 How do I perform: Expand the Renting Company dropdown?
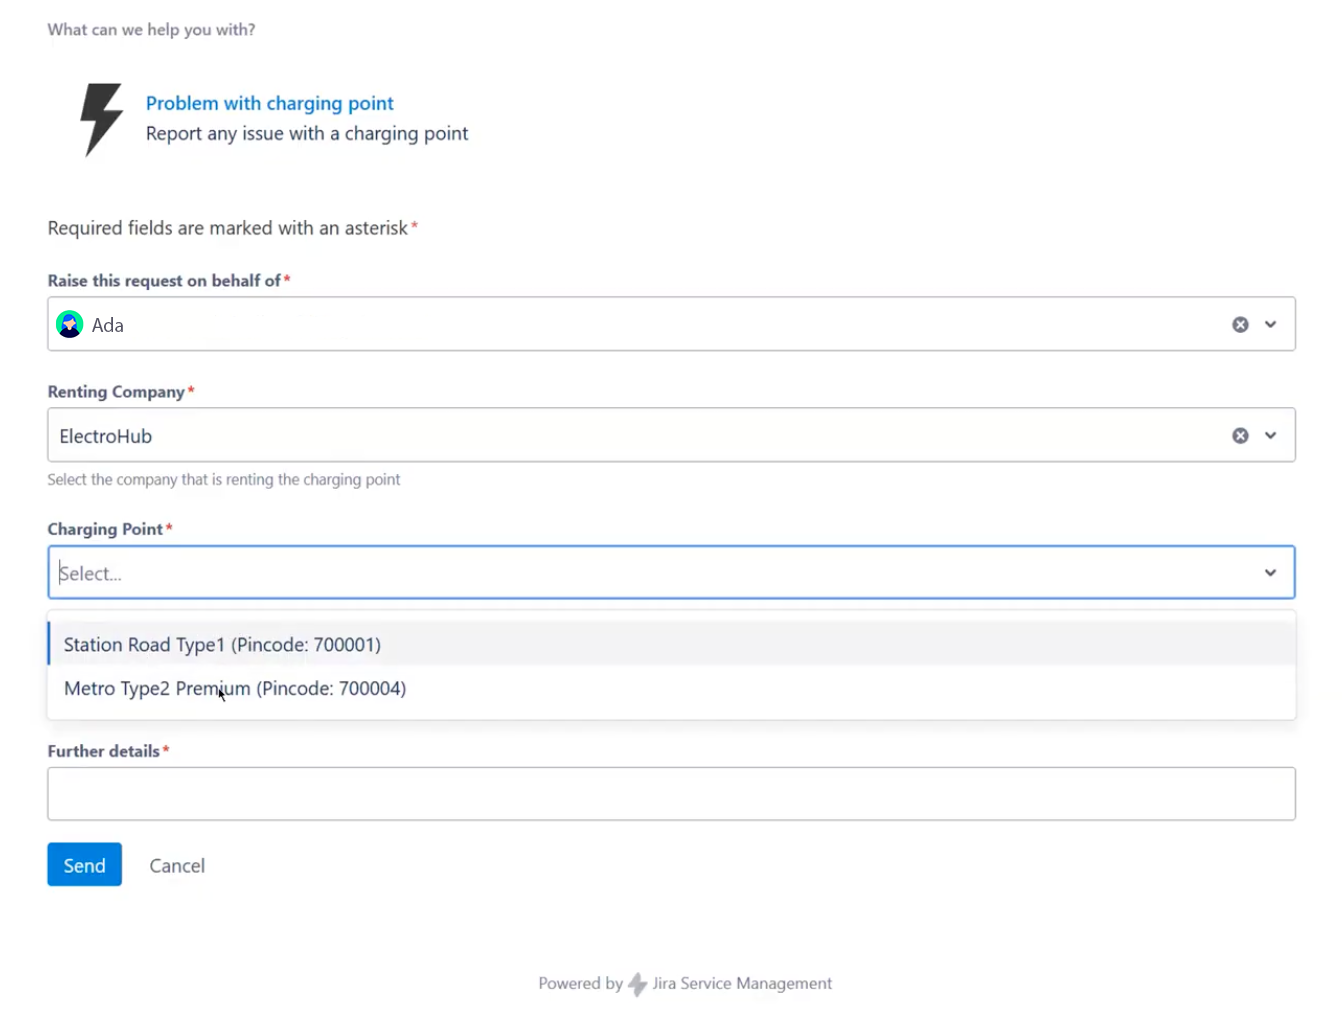(1271, 435)
